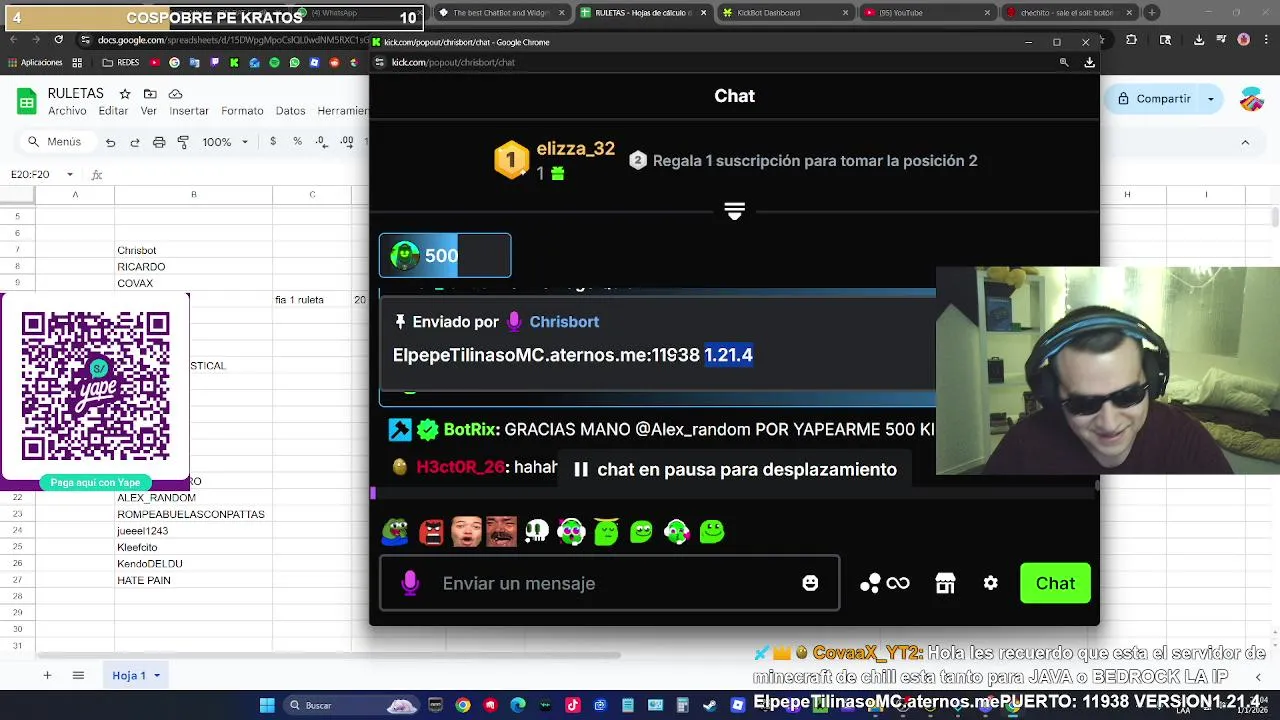Select the paint format tool in Sheets

pos(183,142)
